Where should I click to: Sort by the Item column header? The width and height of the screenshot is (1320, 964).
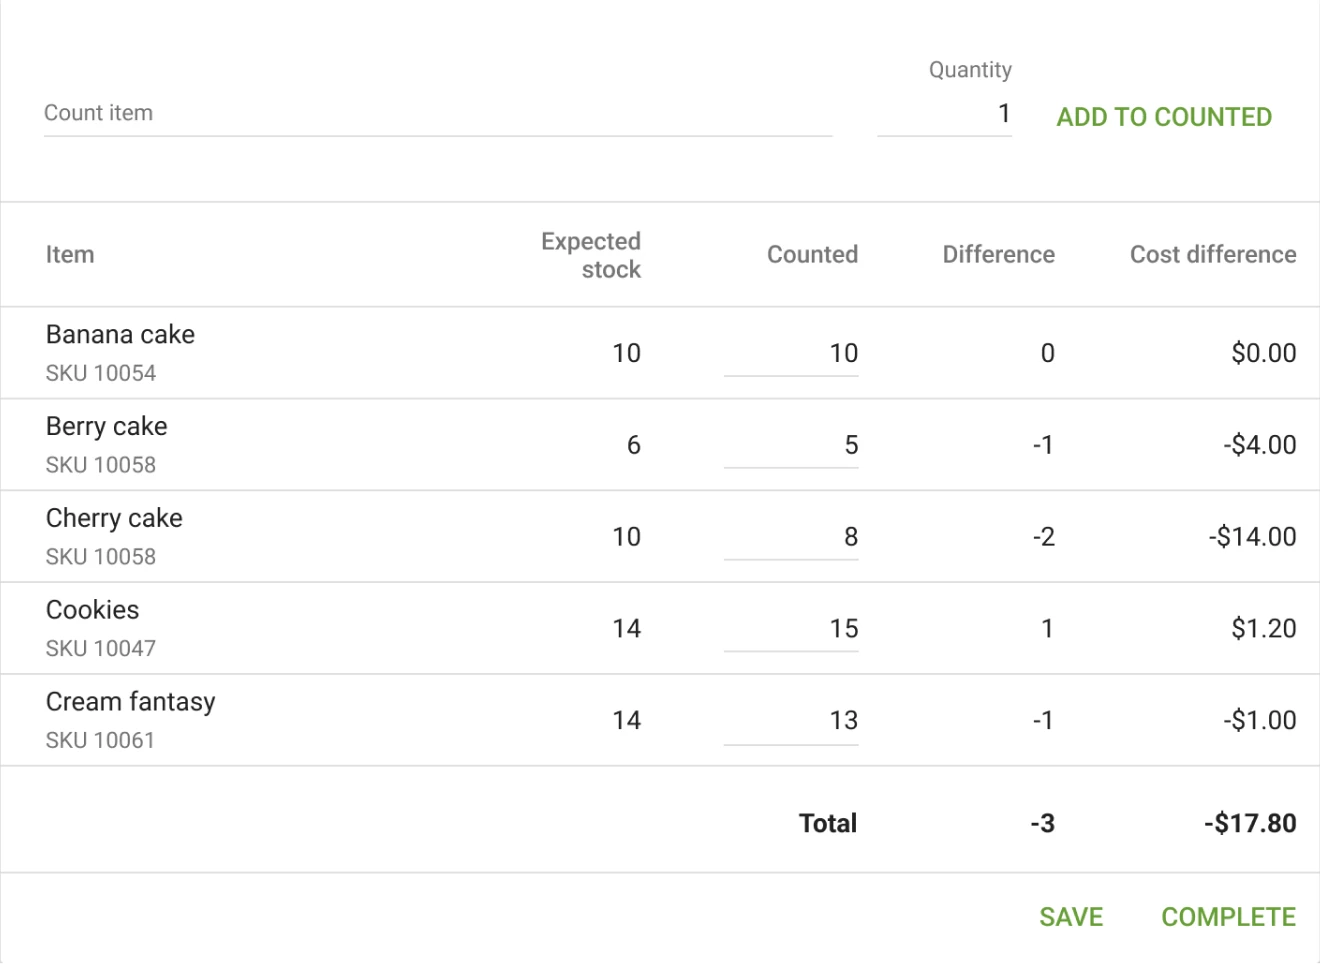click(x=69, y=254)
